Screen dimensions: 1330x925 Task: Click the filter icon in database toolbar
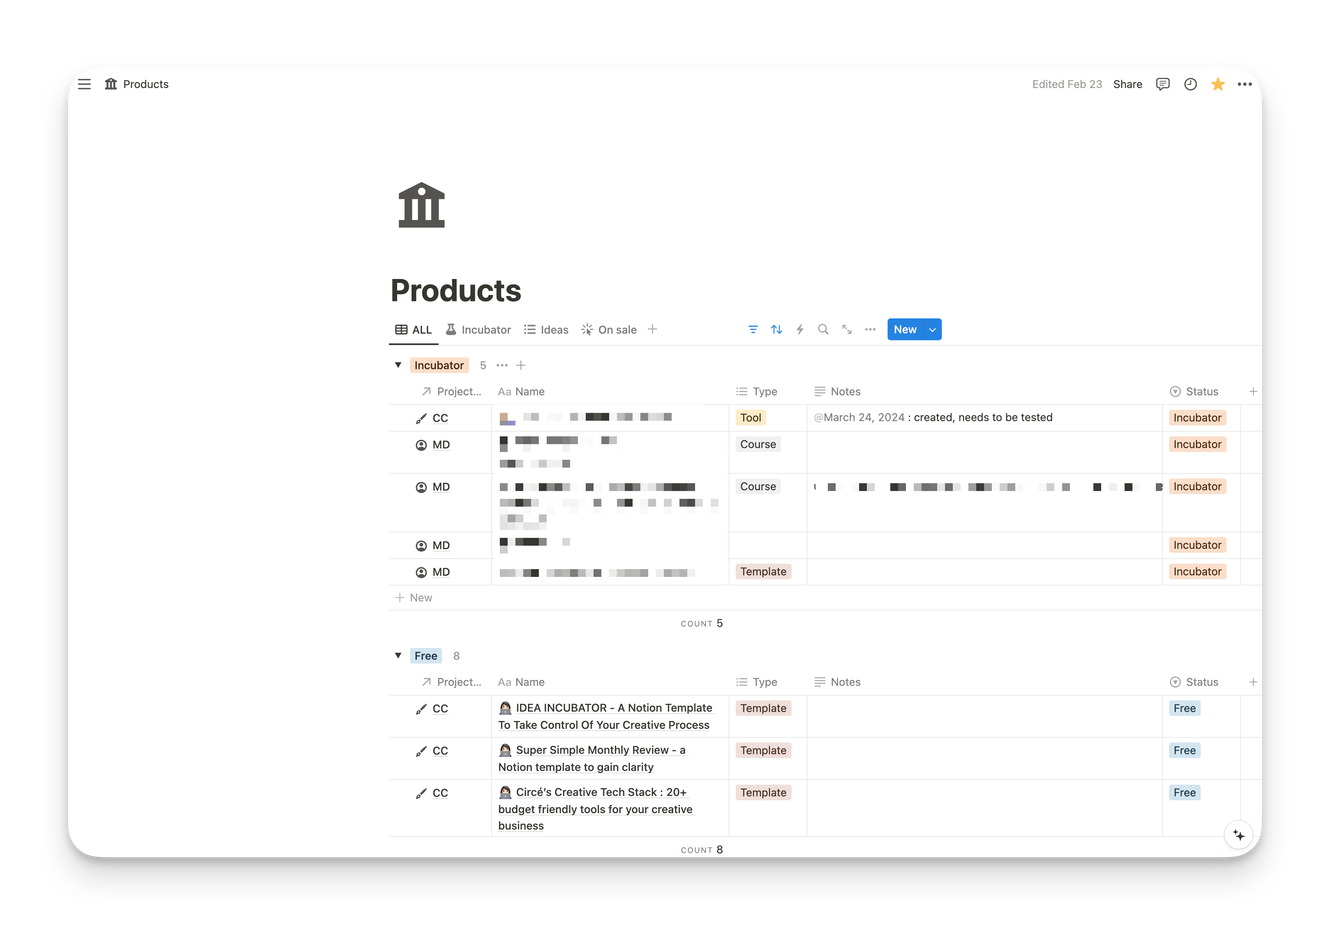(753, 330)
